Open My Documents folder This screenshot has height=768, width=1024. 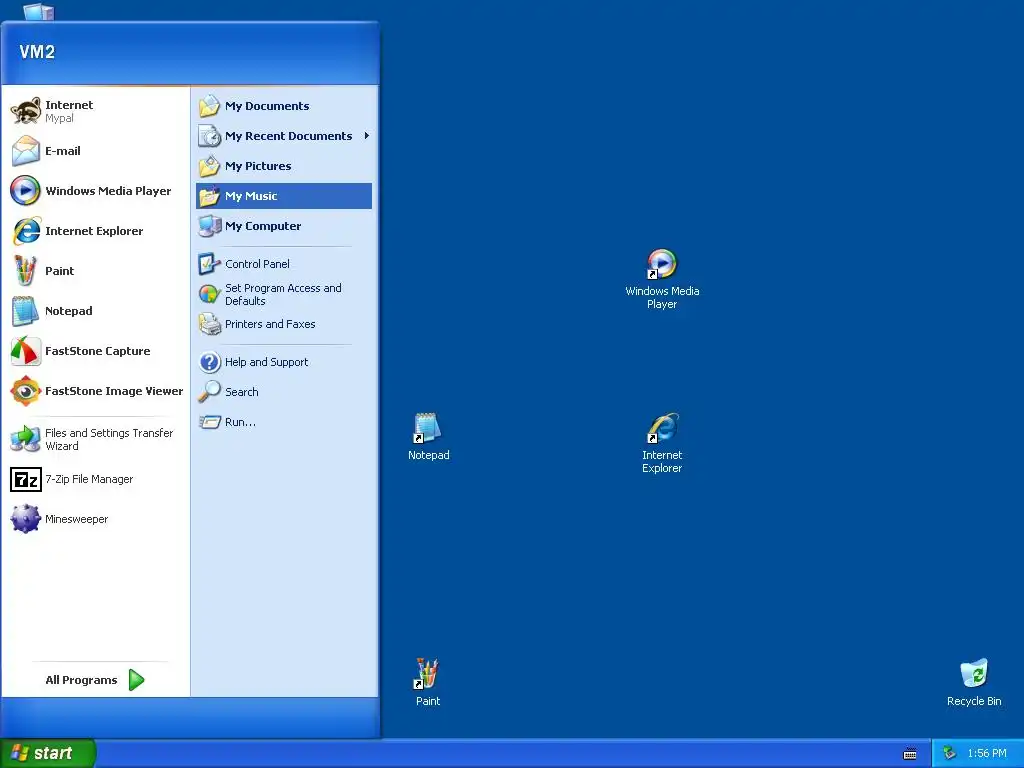point(283,106)
